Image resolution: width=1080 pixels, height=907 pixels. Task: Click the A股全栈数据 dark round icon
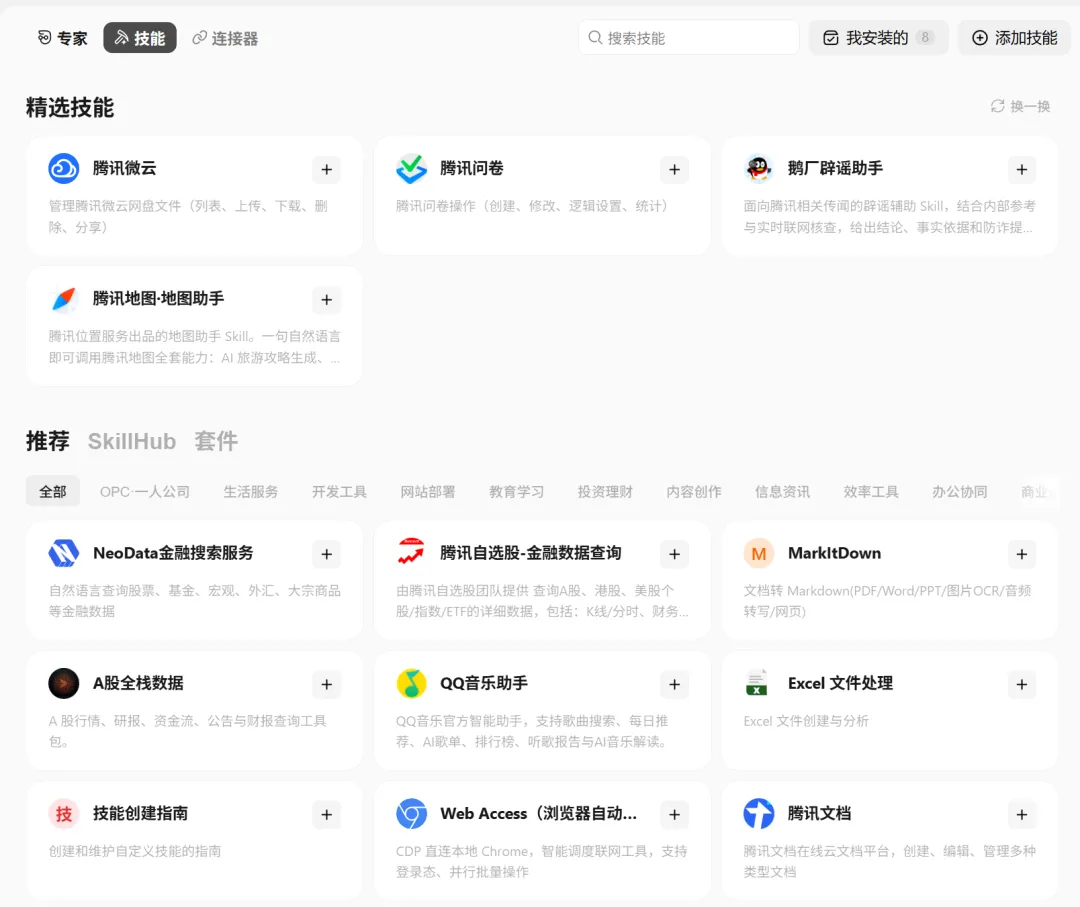(x=63, y=683)
